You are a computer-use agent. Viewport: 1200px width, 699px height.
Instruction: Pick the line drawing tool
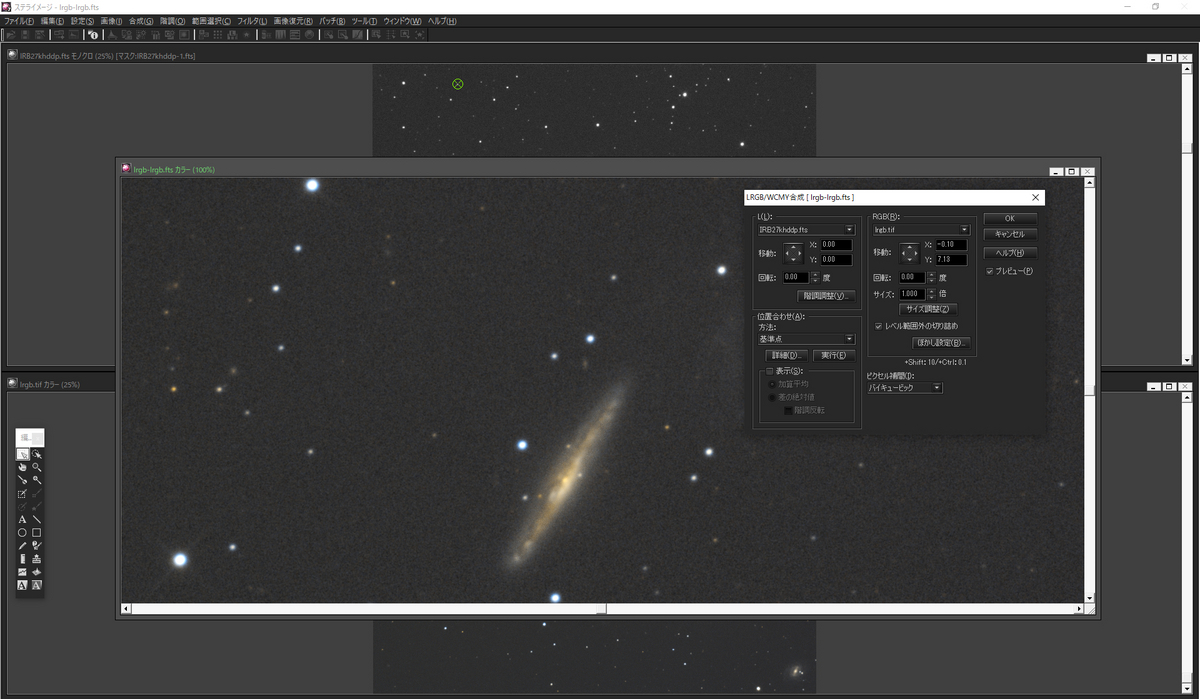point(36,519)
